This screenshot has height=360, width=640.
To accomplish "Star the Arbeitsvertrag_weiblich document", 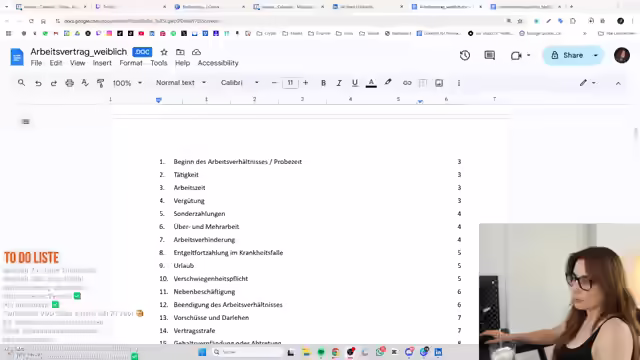I will pos(164,52).
